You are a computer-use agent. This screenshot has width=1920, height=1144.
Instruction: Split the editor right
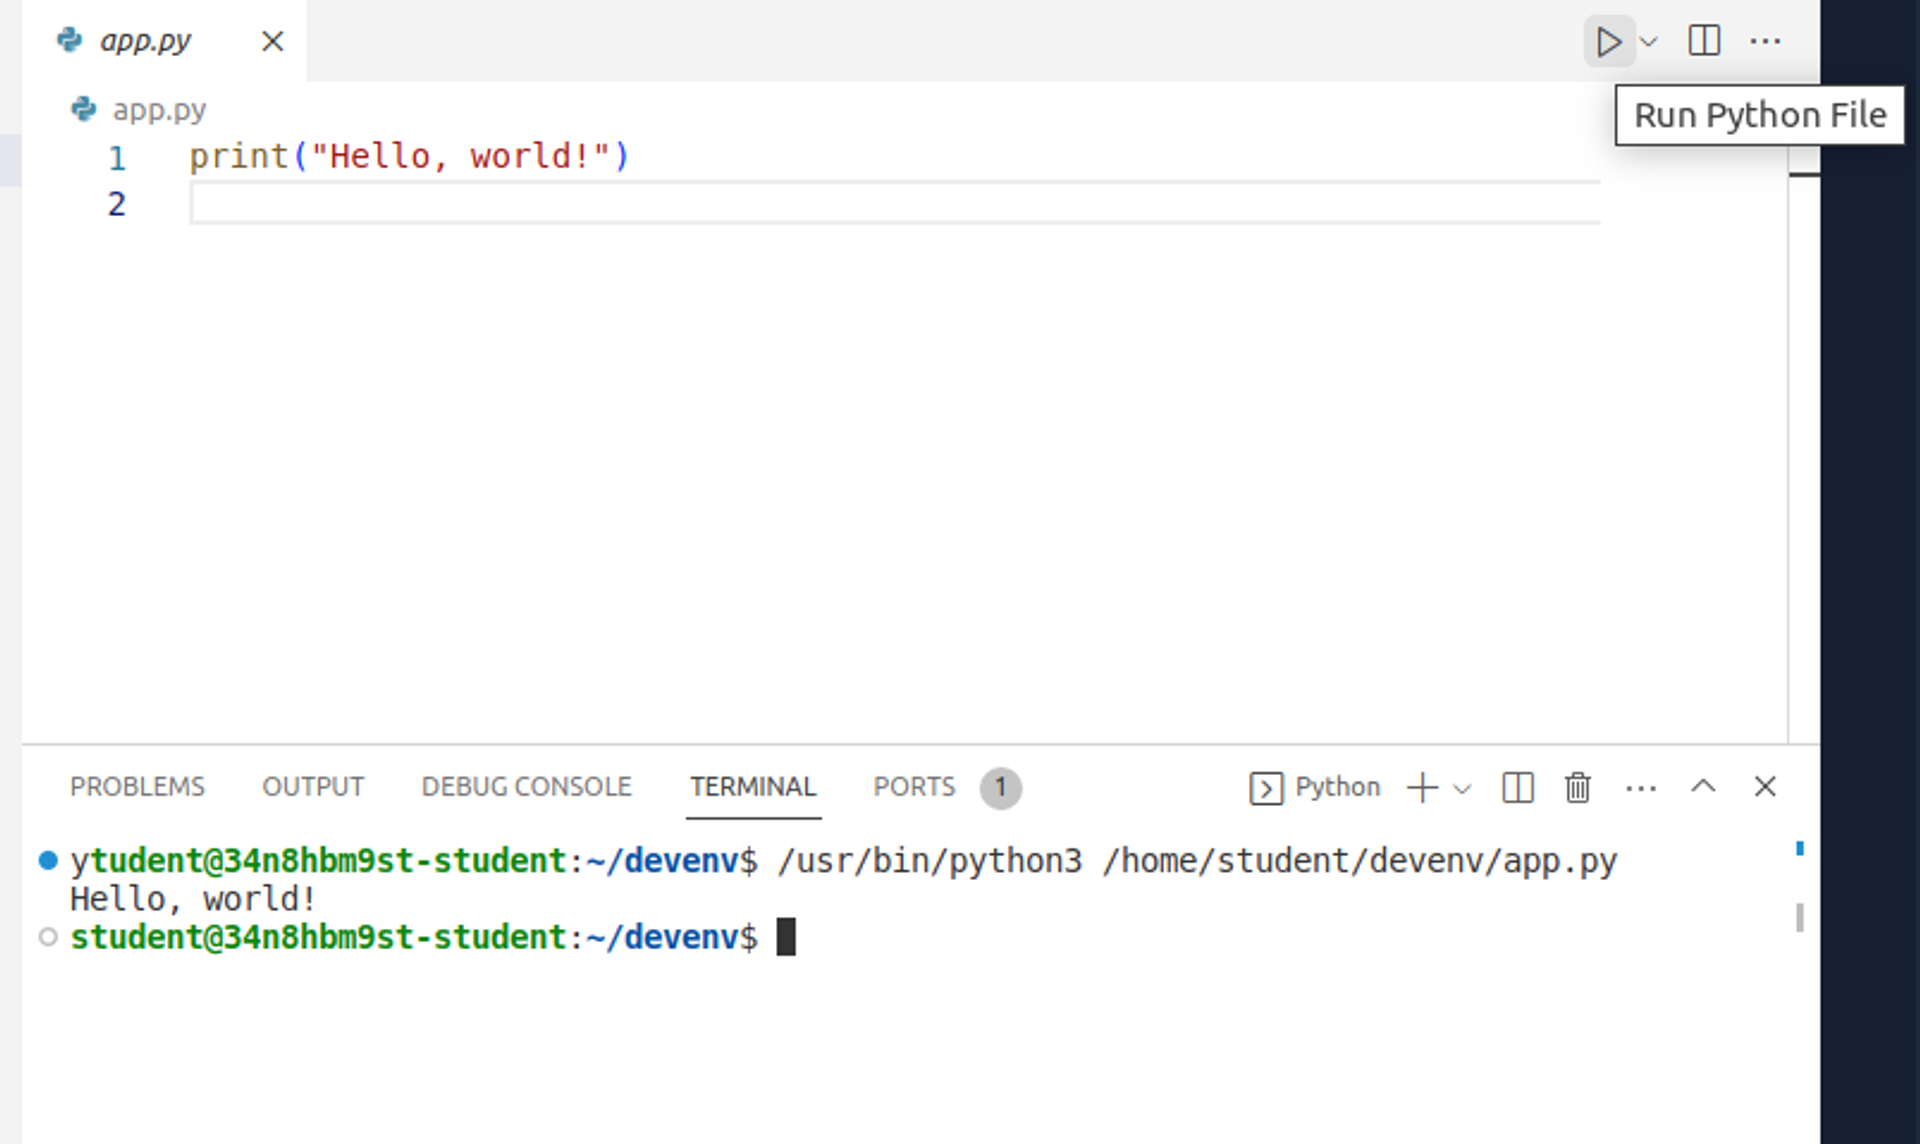[x=1704, y=42]
